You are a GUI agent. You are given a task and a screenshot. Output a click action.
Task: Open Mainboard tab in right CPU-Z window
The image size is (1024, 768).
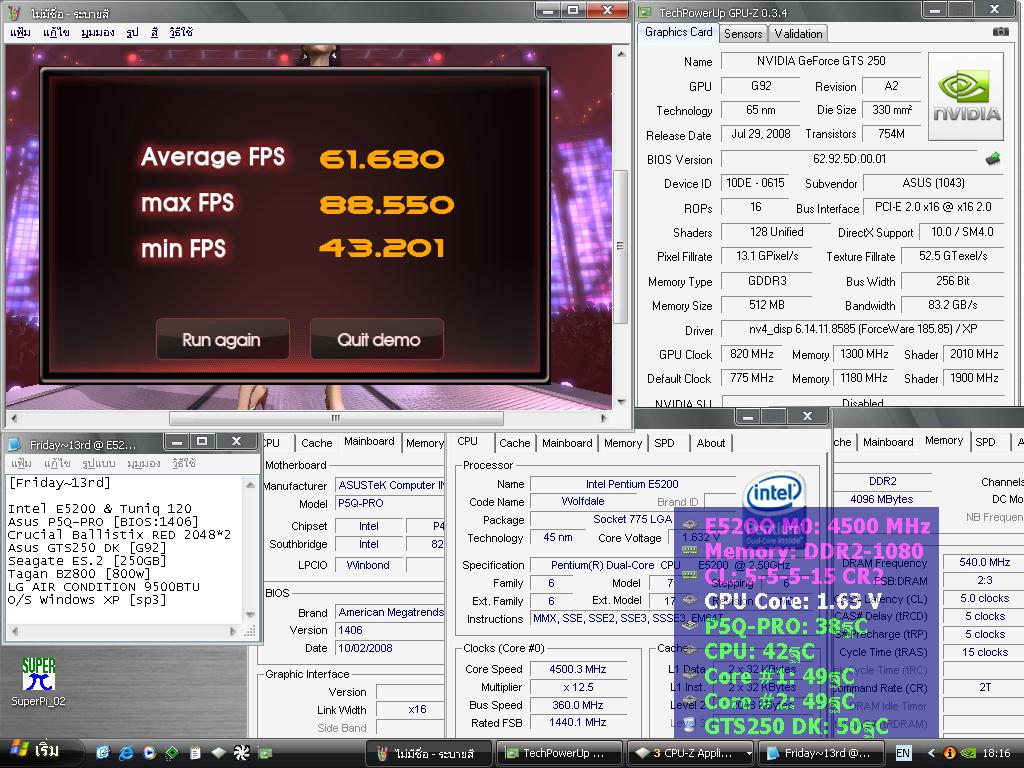coord(888,442)
